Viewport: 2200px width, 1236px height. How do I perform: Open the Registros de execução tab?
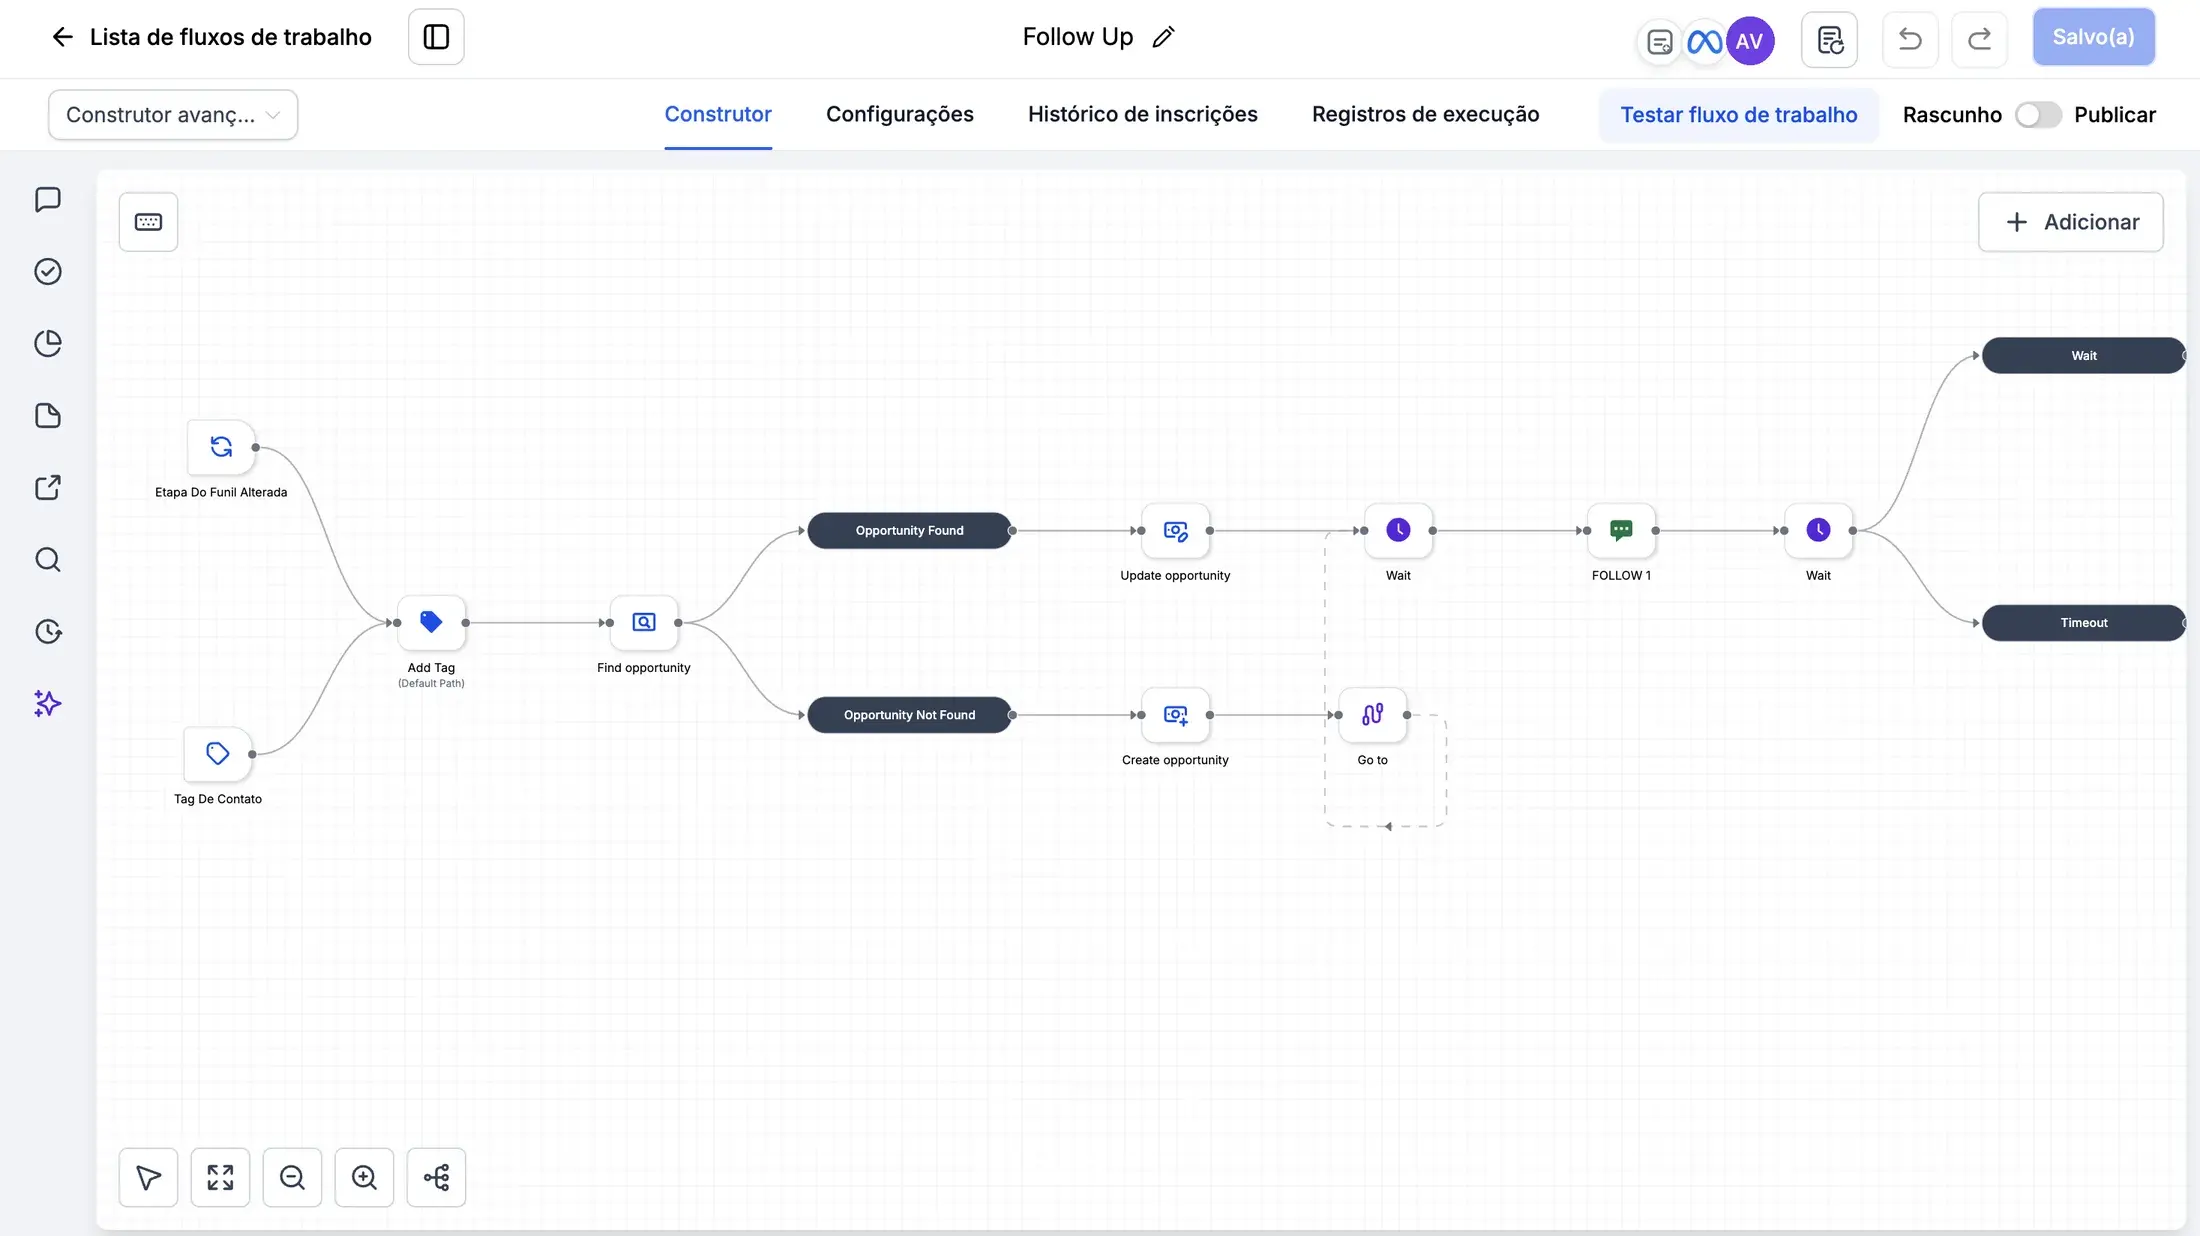[x=1425, y=115]
